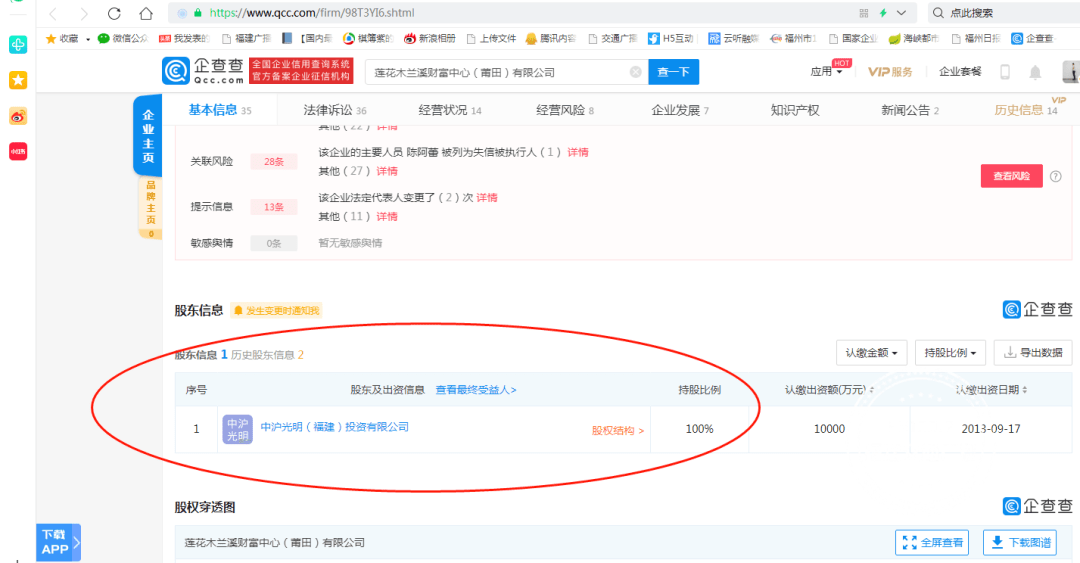Viewport: 1080px width, 563px height.
Task: Switch to the 经营风险 tab
Action: tap(565, 110)
